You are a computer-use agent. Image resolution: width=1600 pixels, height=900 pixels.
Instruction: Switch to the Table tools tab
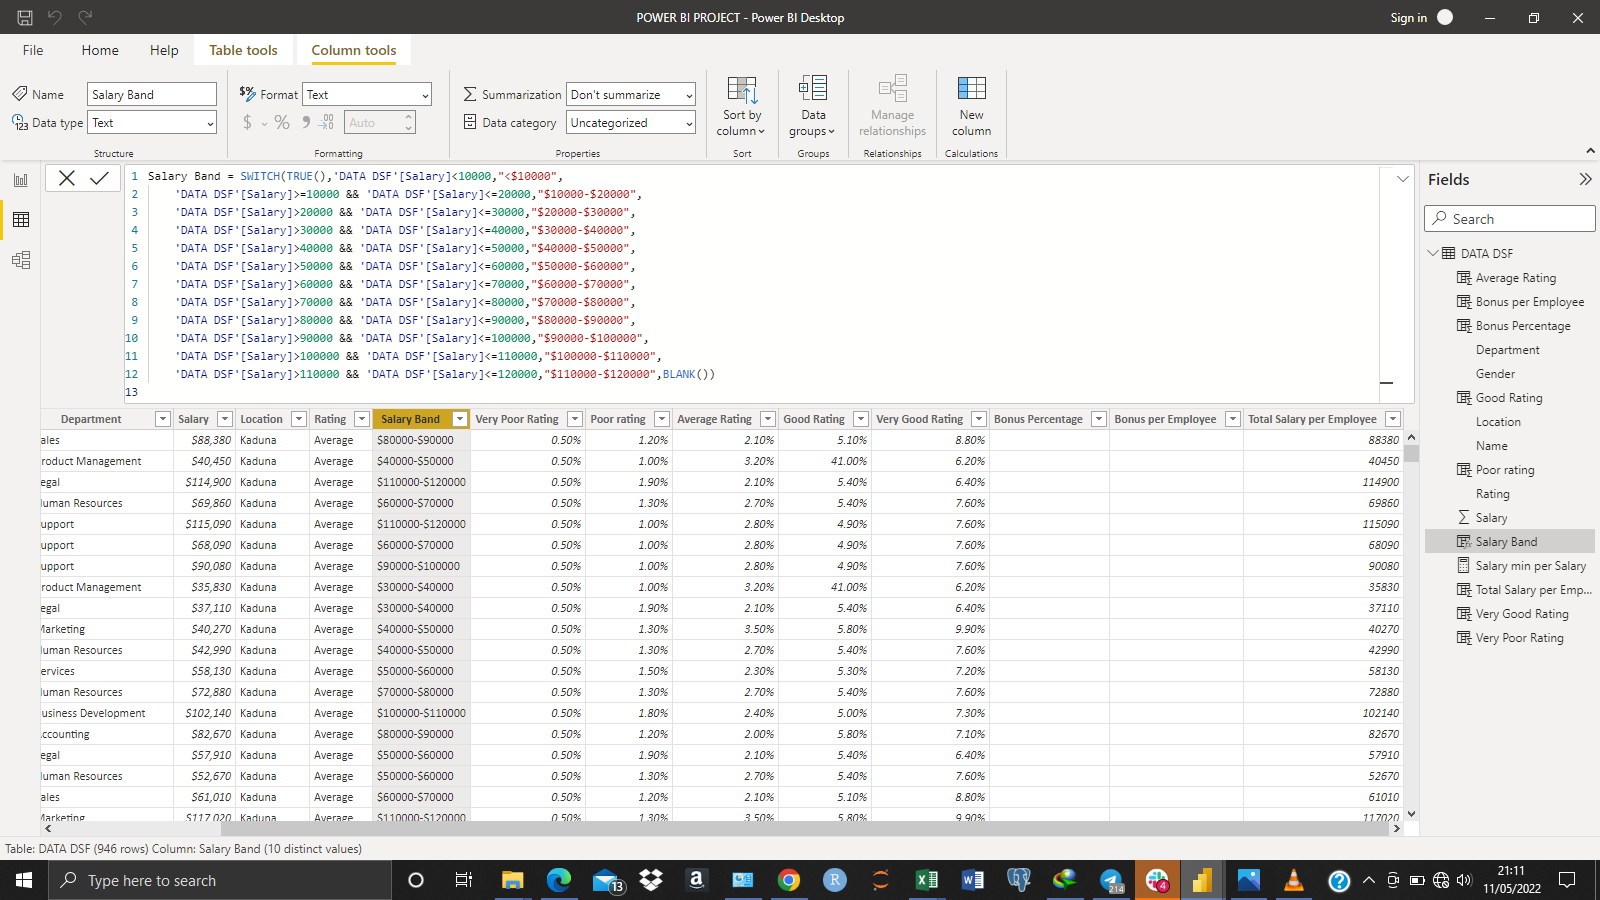coord(243,49)
